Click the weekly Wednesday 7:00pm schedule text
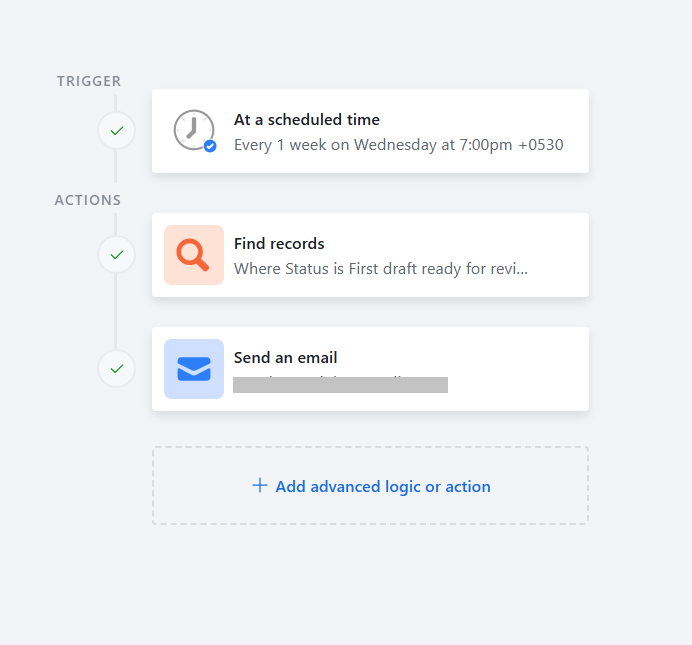 398,145
